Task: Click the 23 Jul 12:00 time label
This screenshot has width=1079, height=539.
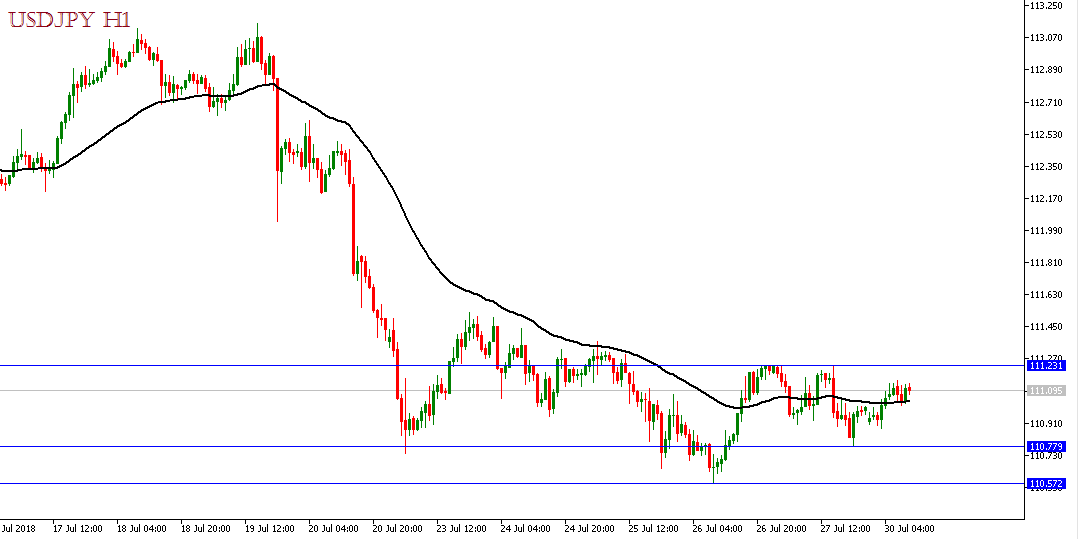Action: coord(463,527)
